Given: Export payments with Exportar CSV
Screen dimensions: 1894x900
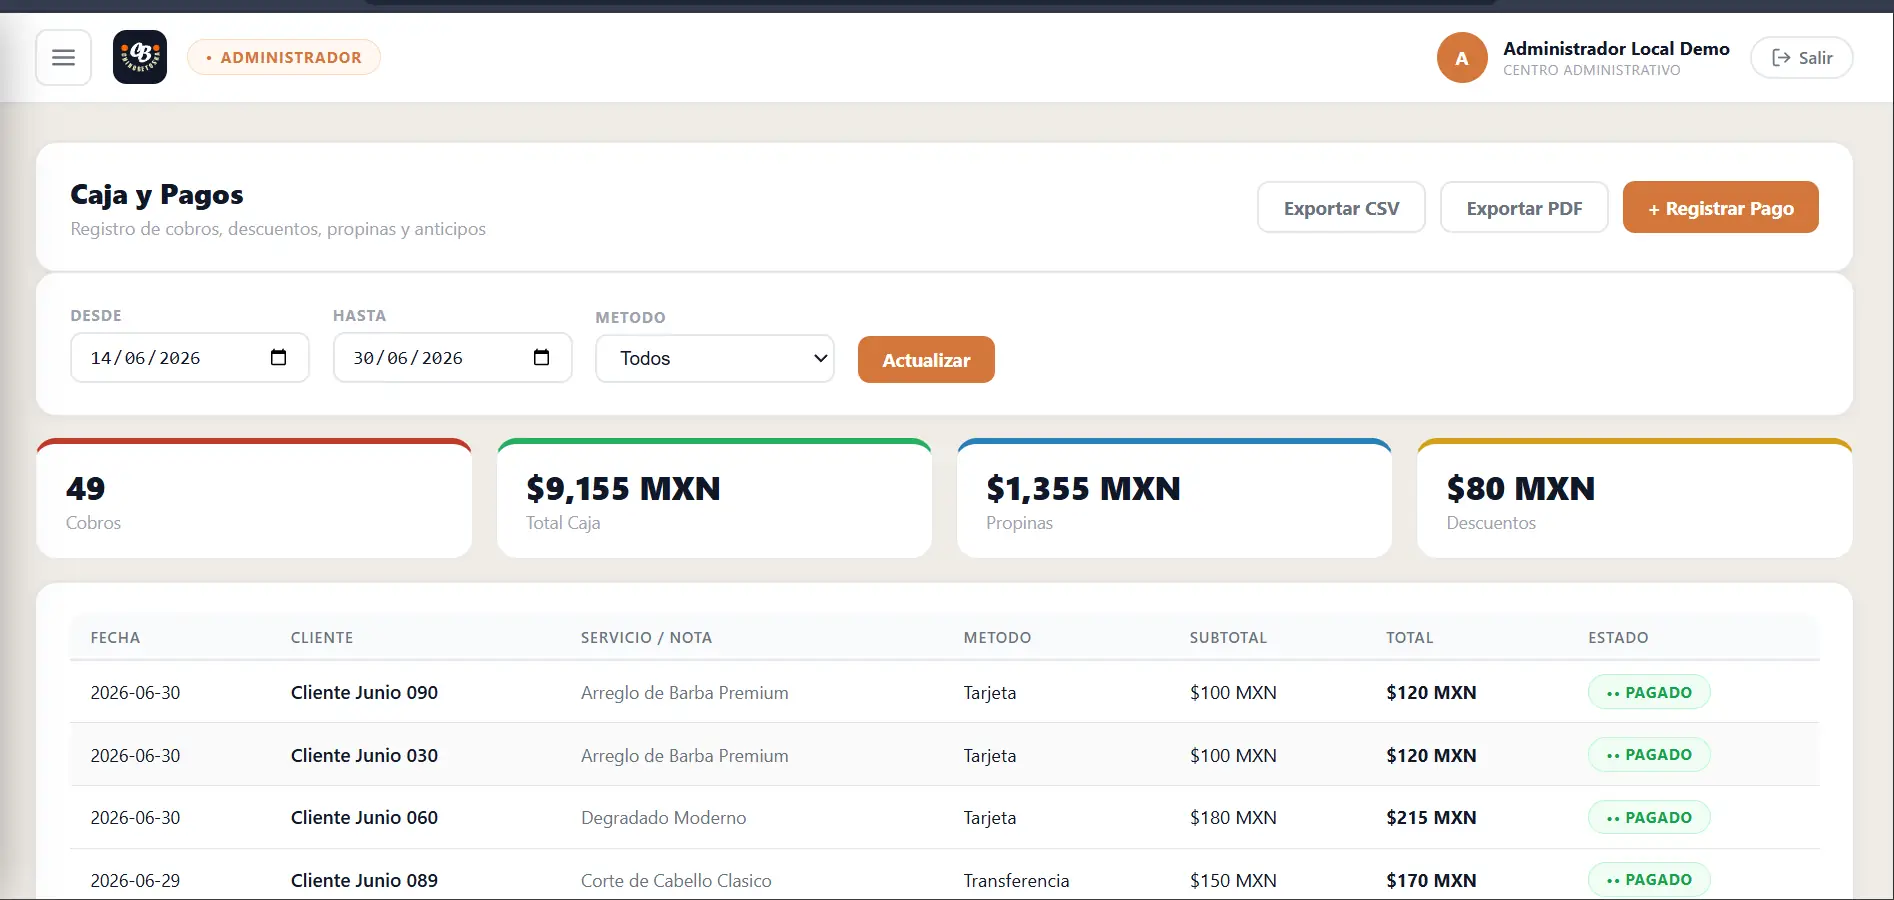Looking at the screenshot, I should 1341,208.
